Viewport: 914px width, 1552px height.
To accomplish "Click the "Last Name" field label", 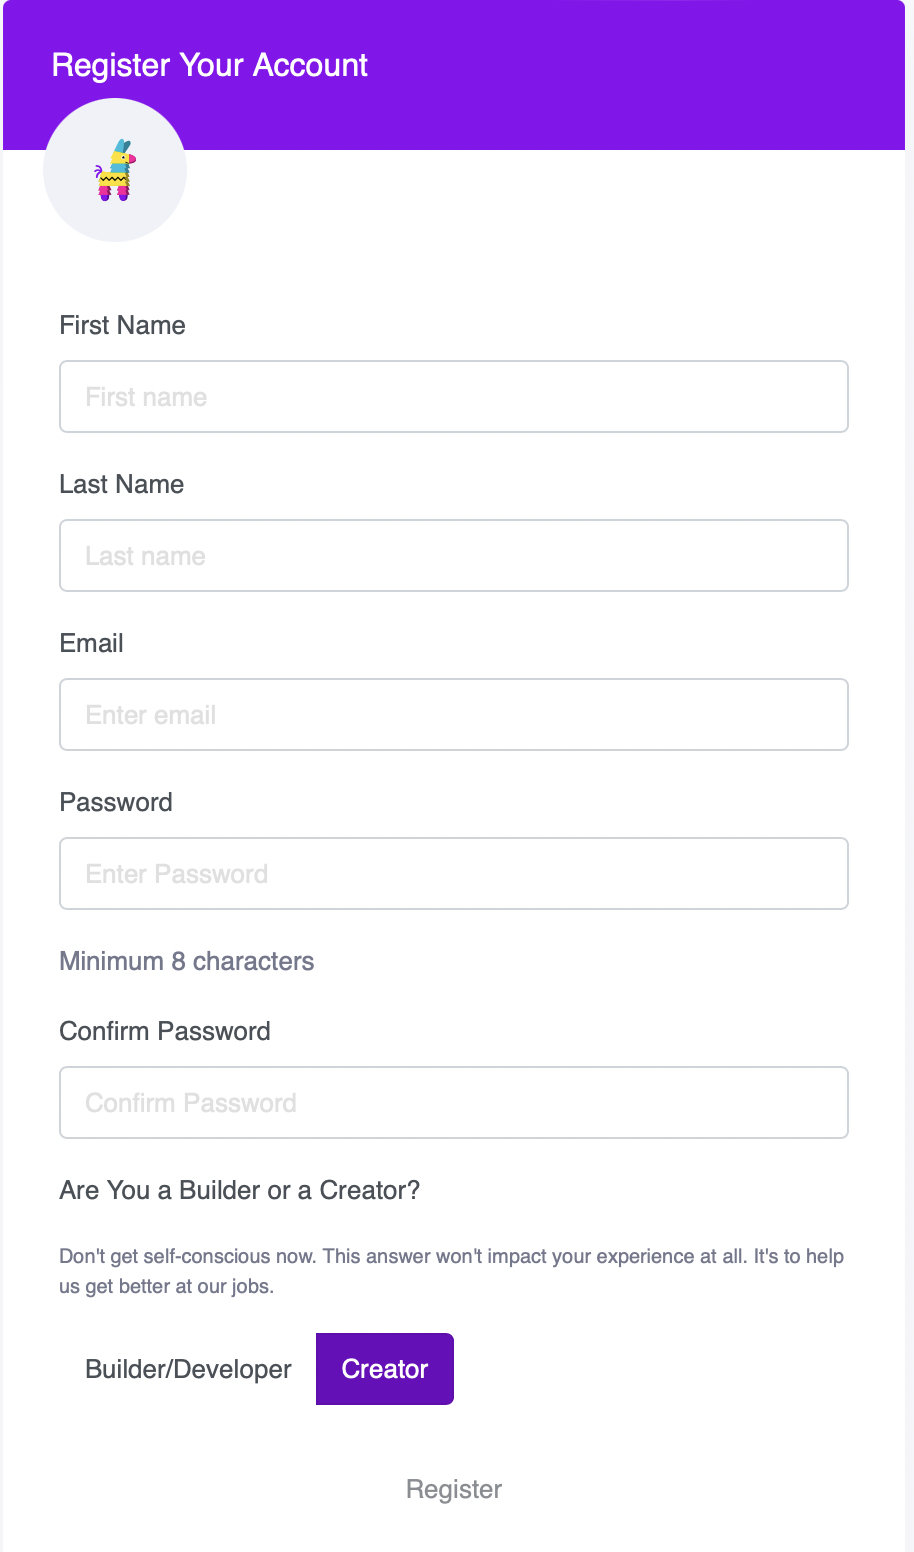I will pos(122,484).
